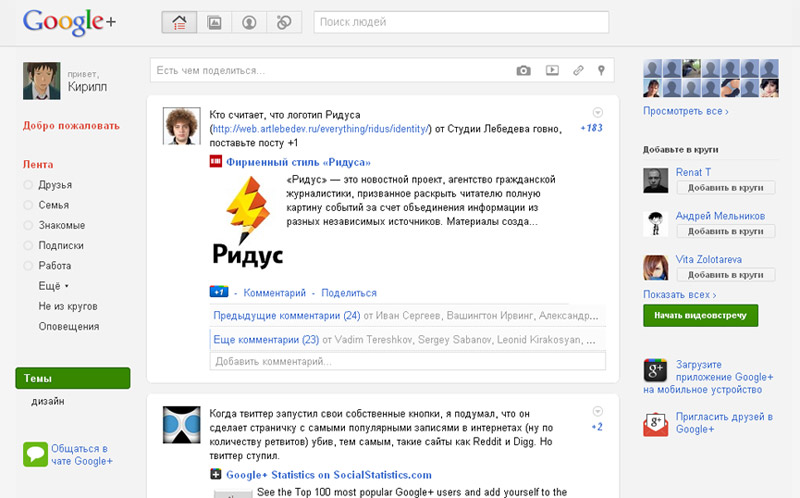Open Vita Zolotareva's avatar

click(x=656, y=267)
